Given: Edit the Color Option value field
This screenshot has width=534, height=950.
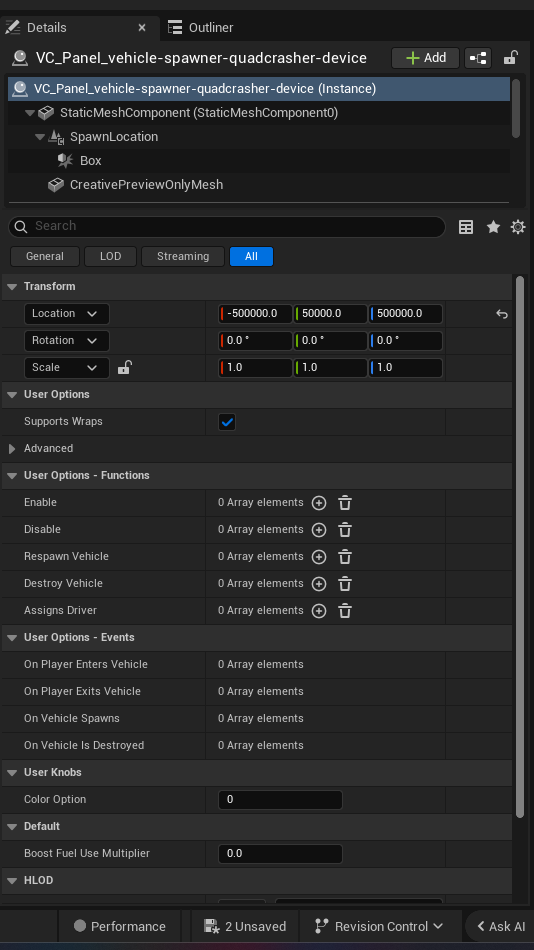Looking at the screenshot, I should click(280, 800).
